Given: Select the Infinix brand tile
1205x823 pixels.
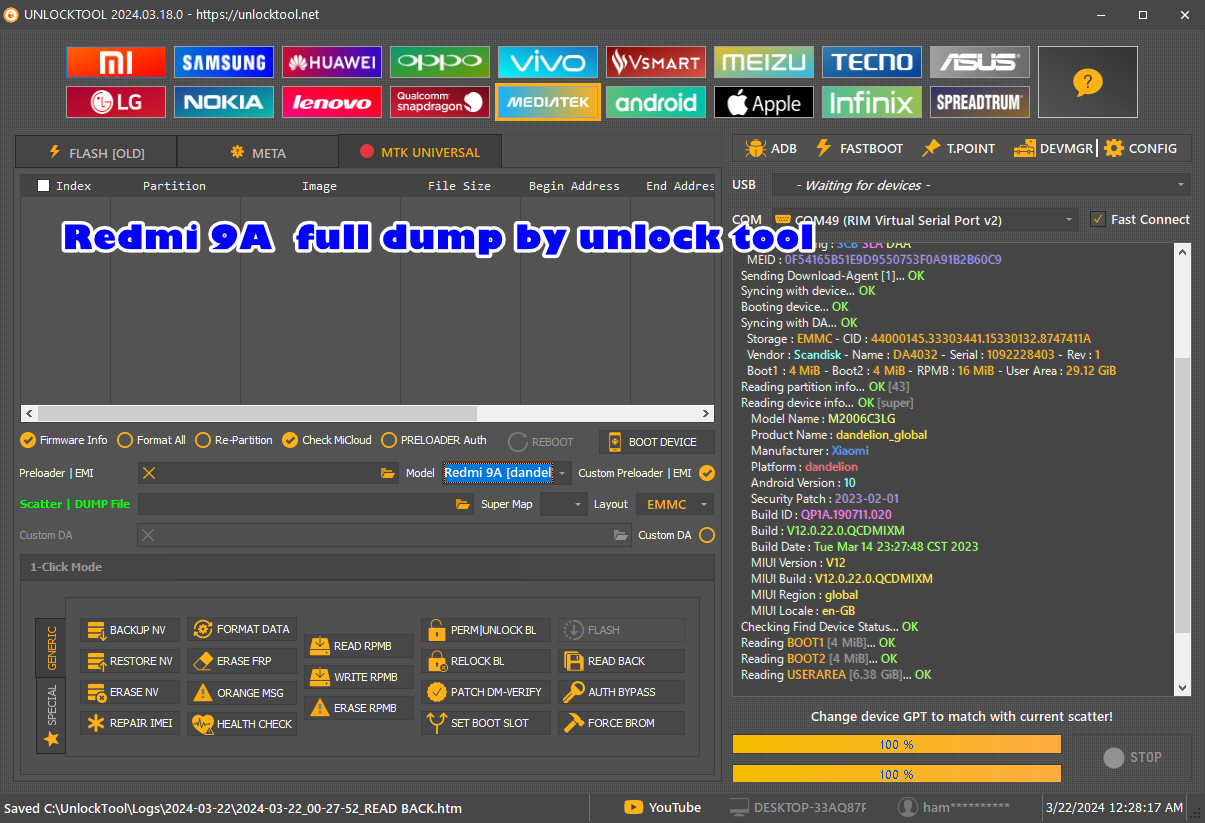Looking at the screenshot, I should click(x=872, y=102).
